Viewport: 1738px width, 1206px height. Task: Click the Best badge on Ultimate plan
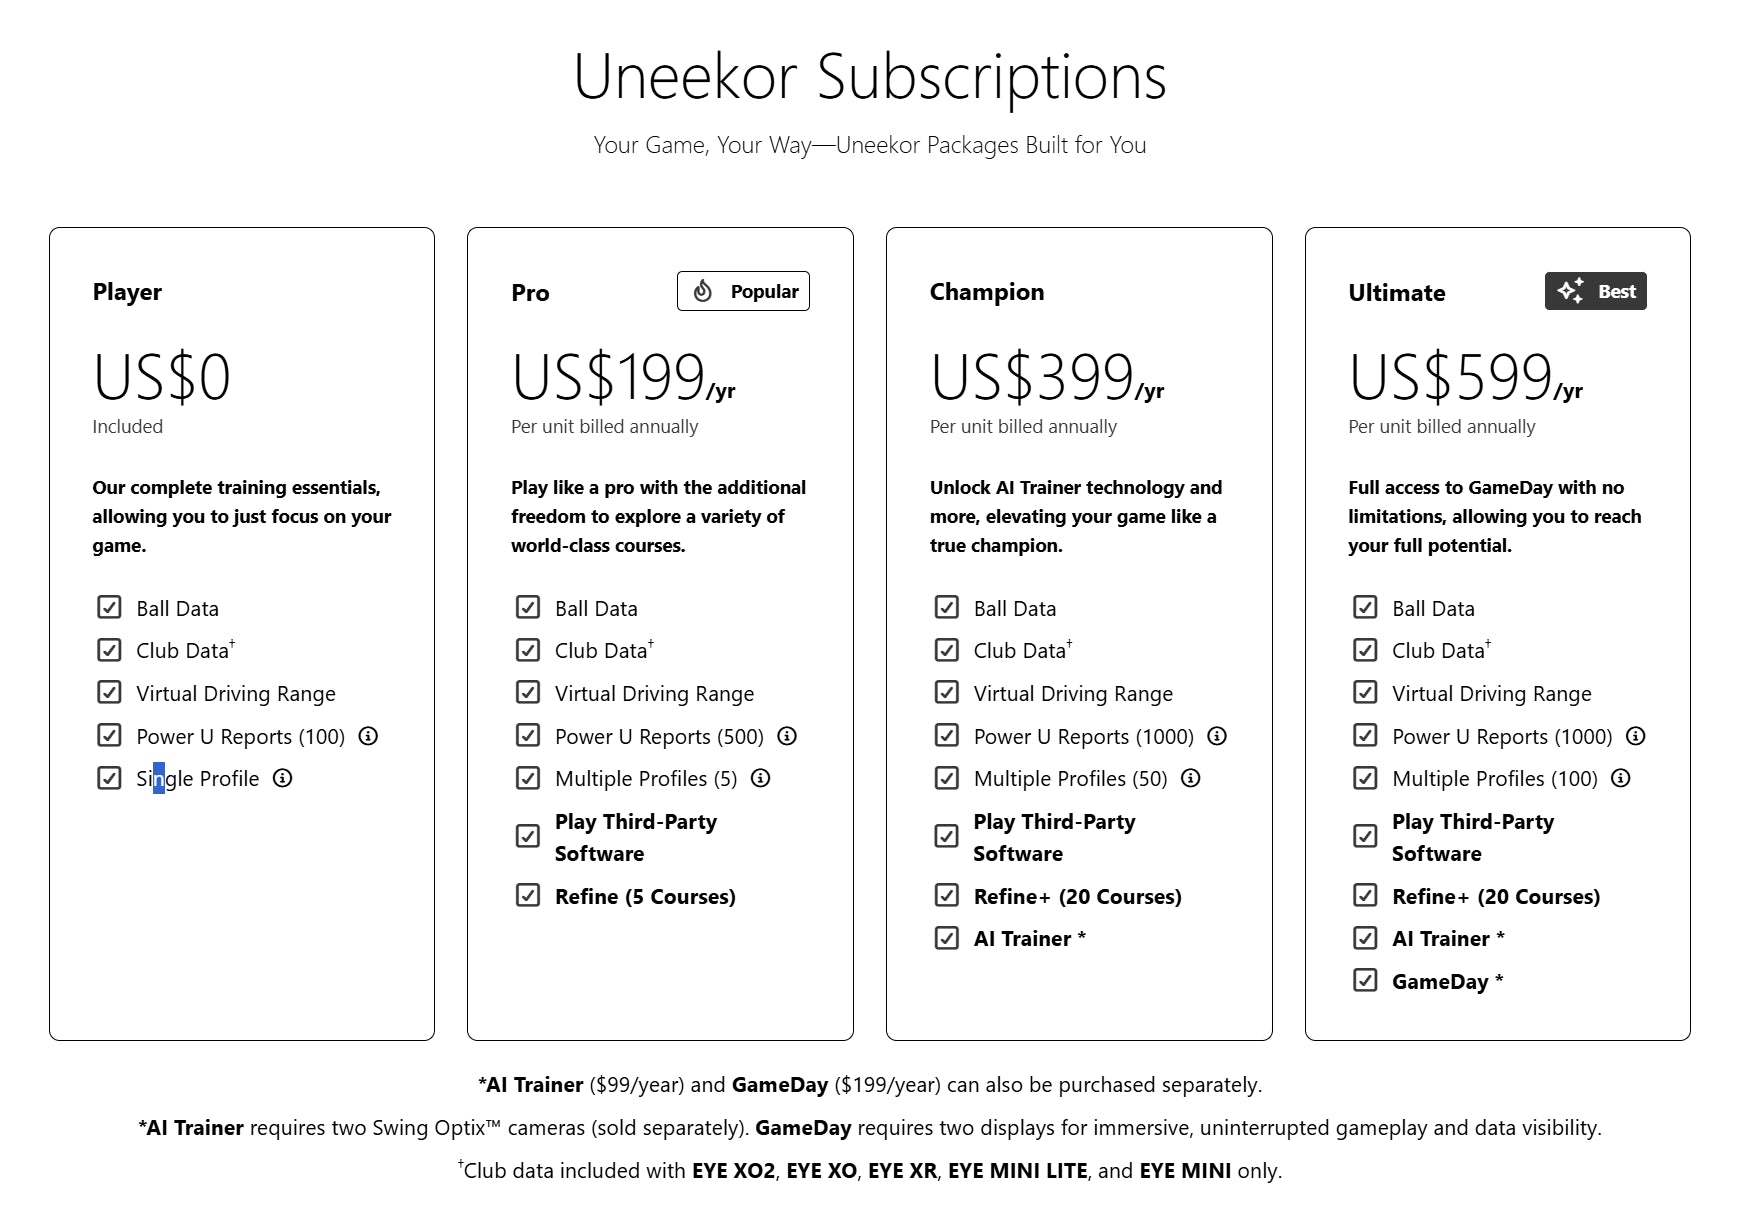click(x=1596, y=291)
